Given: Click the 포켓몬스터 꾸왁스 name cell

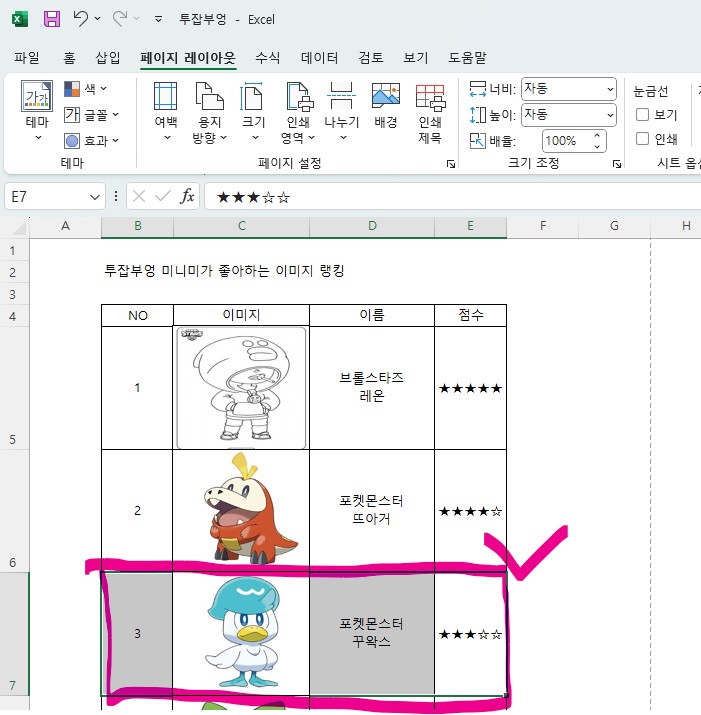Looking at the screenshot, I should (372, 633).
